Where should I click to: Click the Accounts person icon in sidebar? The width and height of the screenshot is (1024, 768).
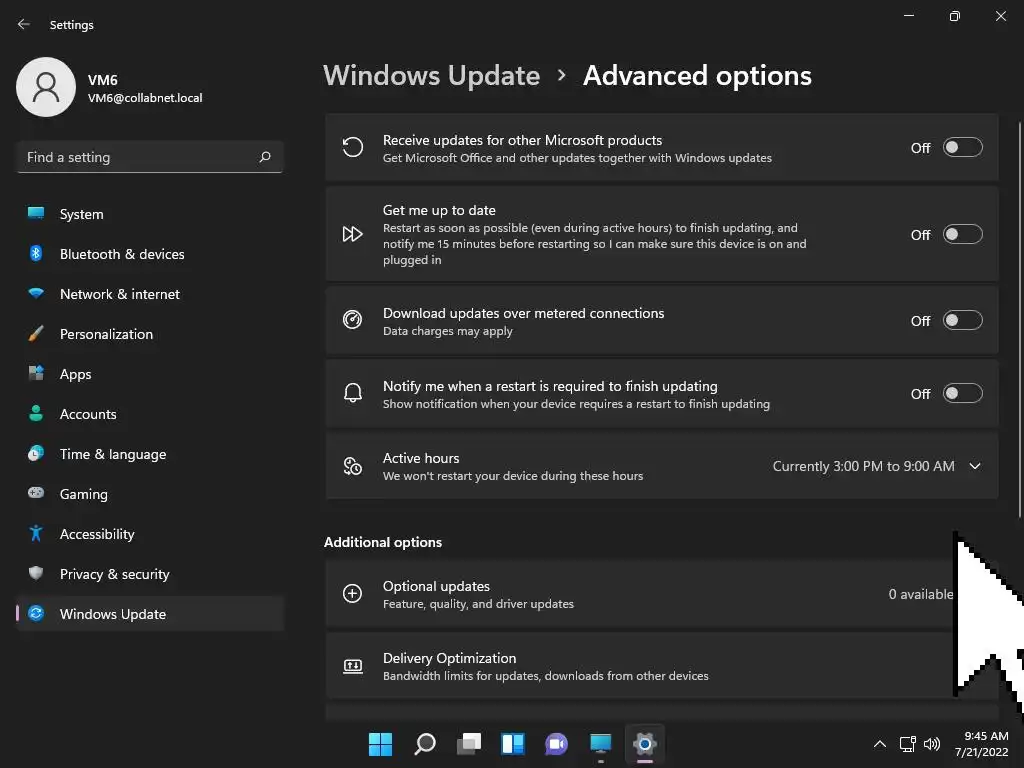click(x=36, y=413)
